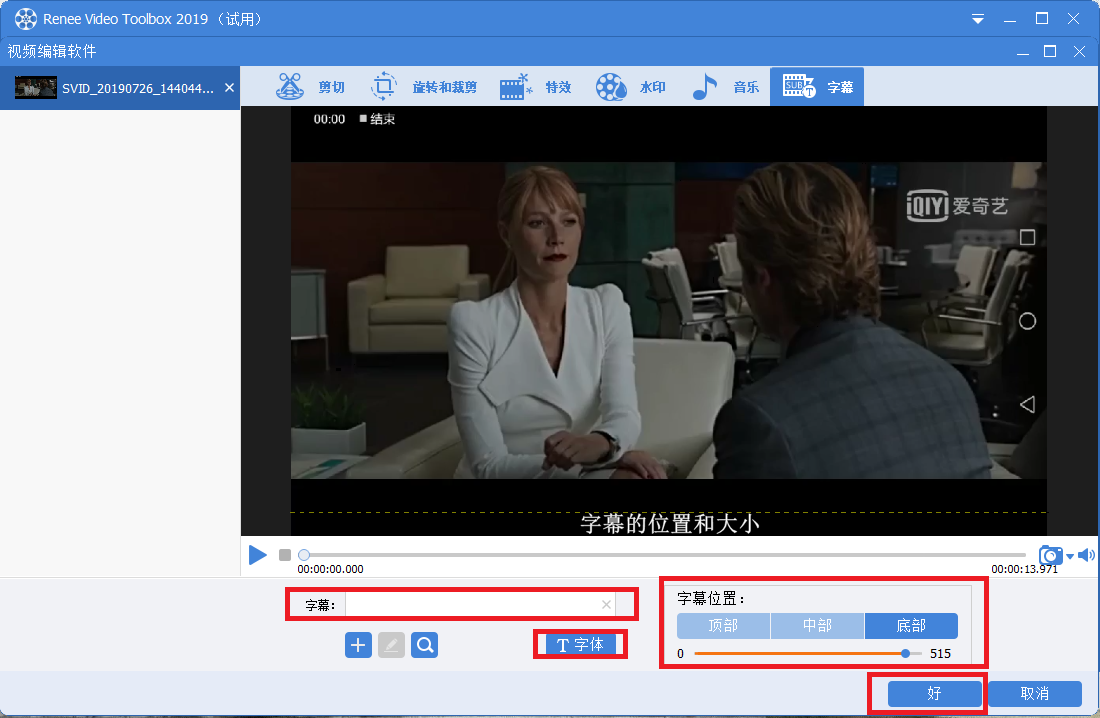Clear the subtitle field with the X
Viewport: 1100px width, 718px height.
pyautogui.click(x=607, y=605)
